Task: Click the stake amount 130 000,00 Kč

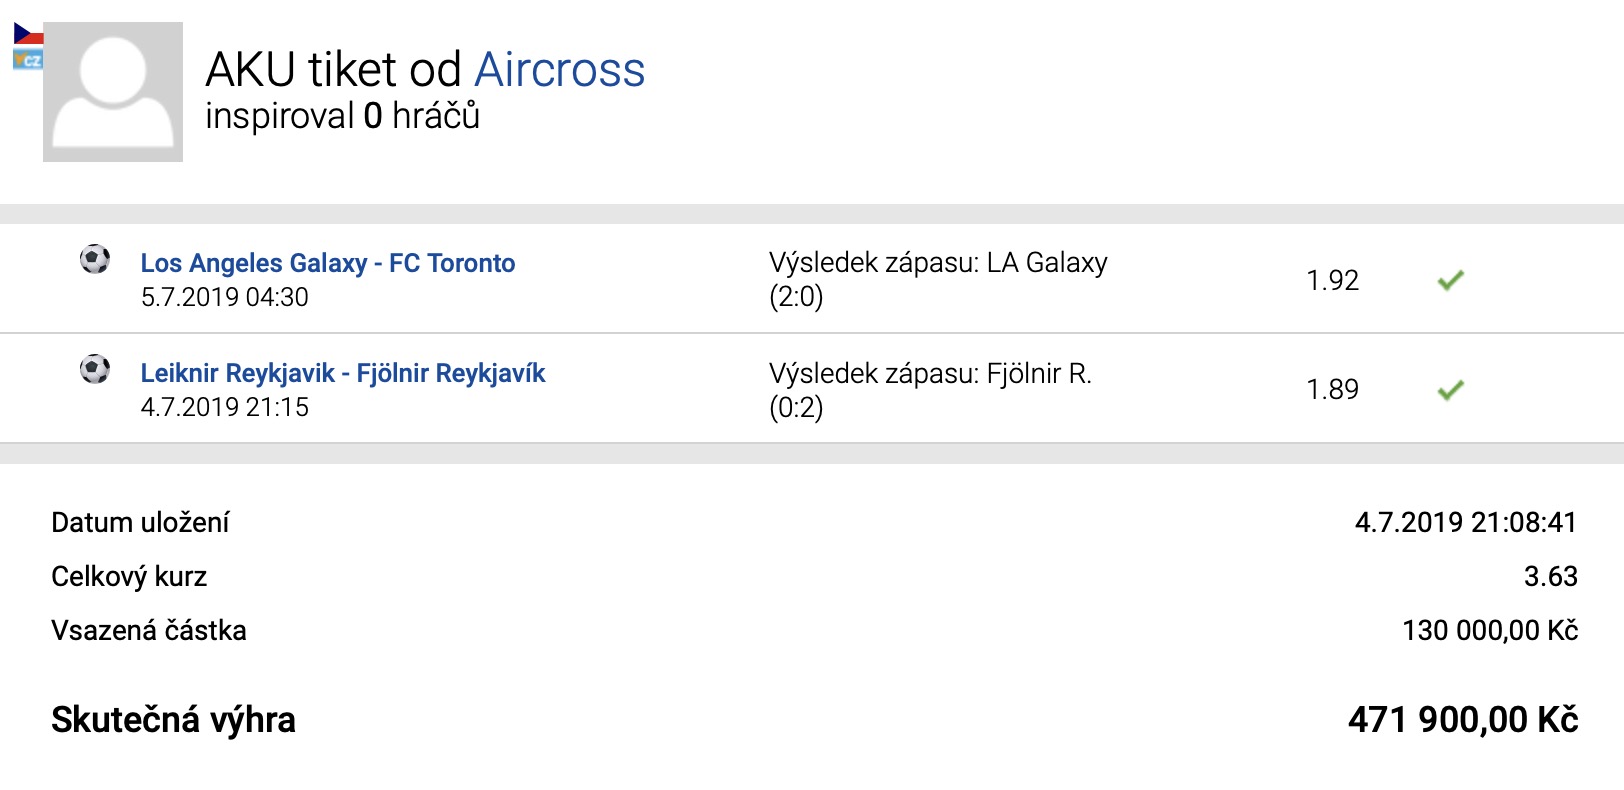Action: 1489,631
